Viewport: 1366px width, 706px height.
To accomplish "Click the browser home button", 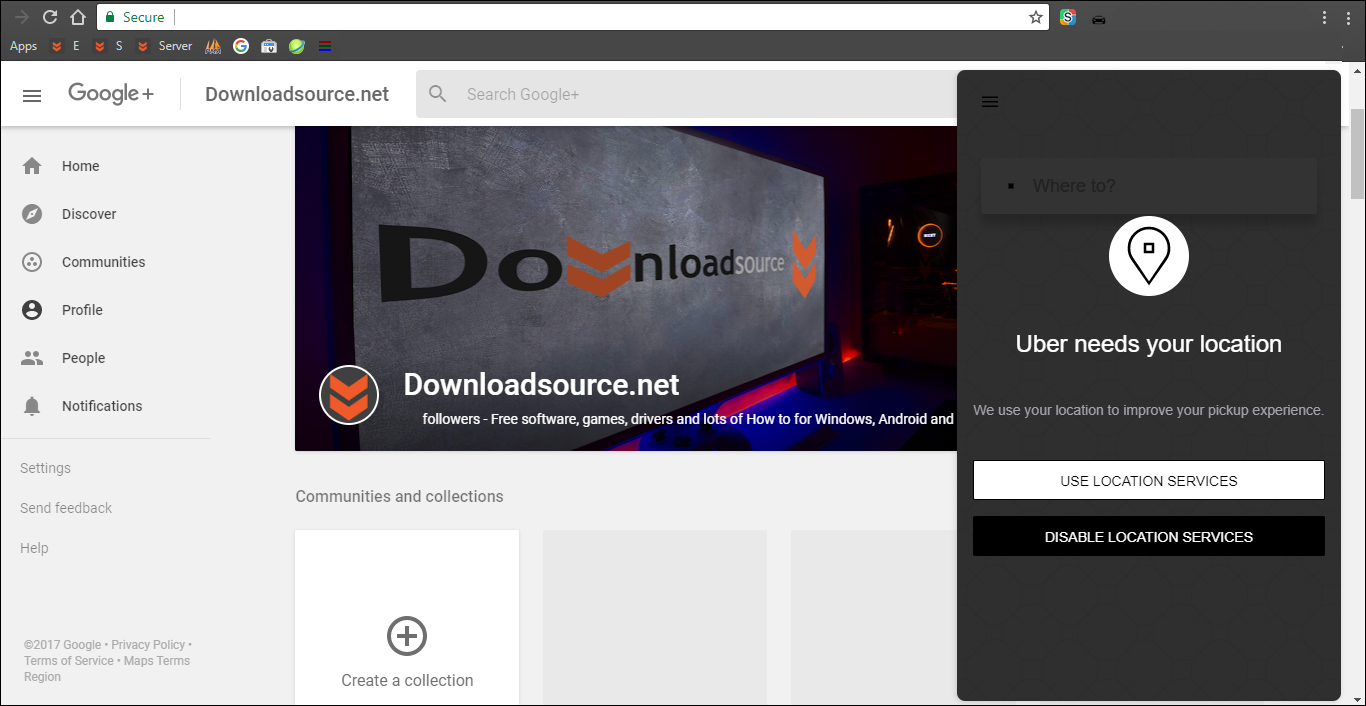I will 77,17.
